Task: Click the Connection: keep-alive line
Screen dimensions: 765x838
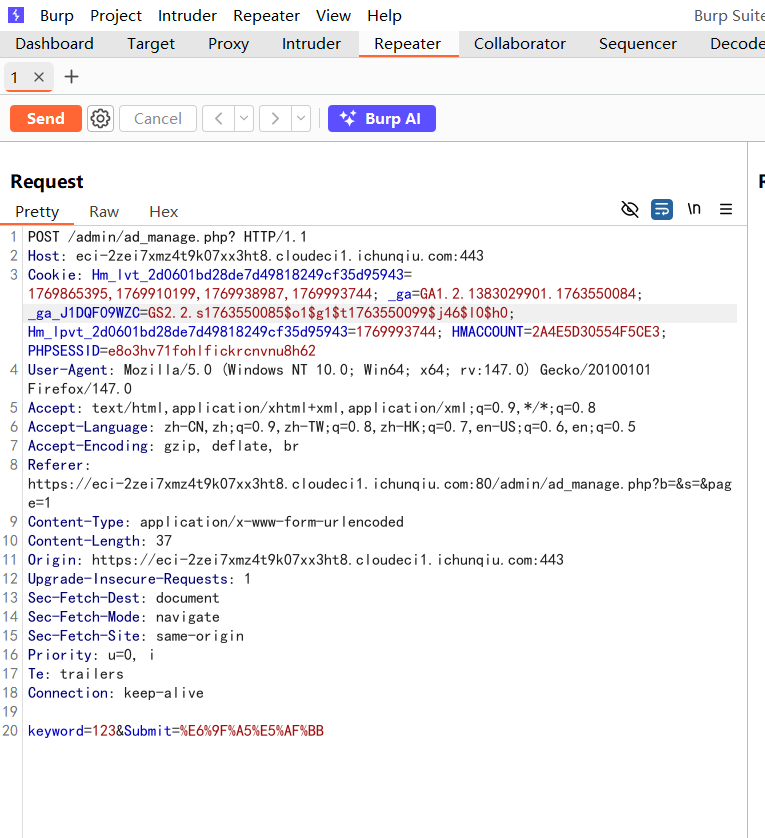Action: pos(115,693)
